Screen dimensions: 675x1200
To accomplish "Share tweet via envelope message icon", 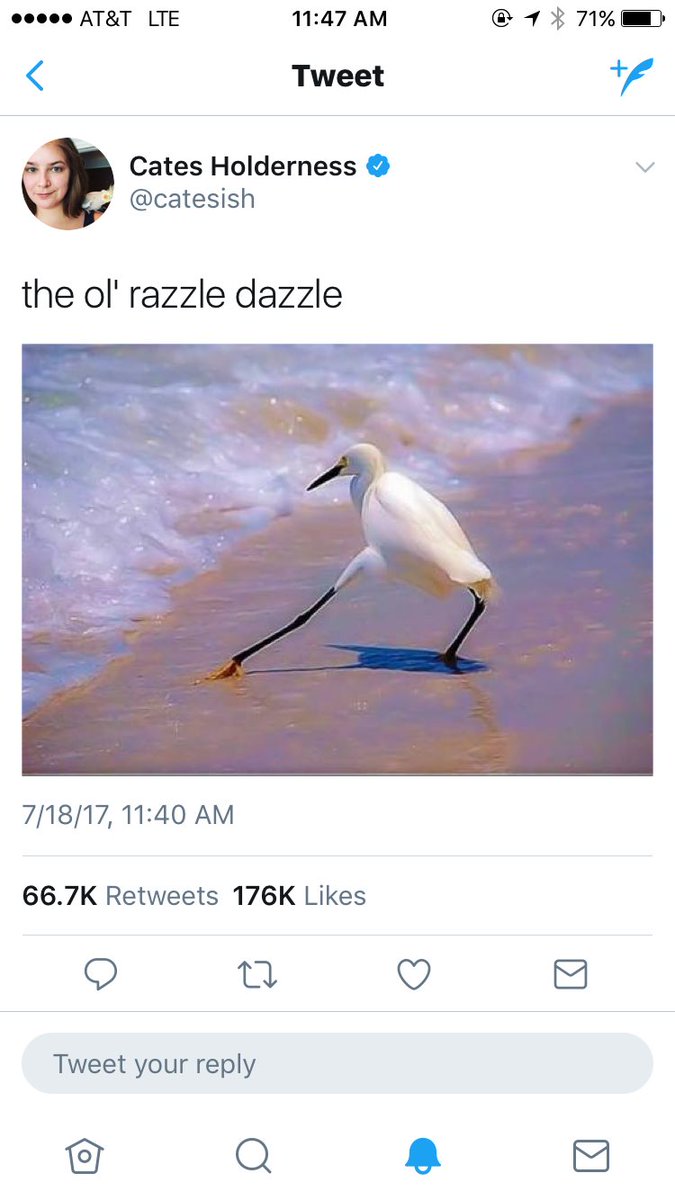I will point(570,974).
